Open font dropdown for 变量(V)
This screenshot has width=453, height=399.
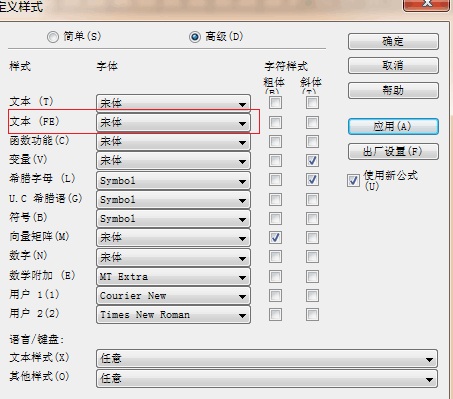(173, 161)
